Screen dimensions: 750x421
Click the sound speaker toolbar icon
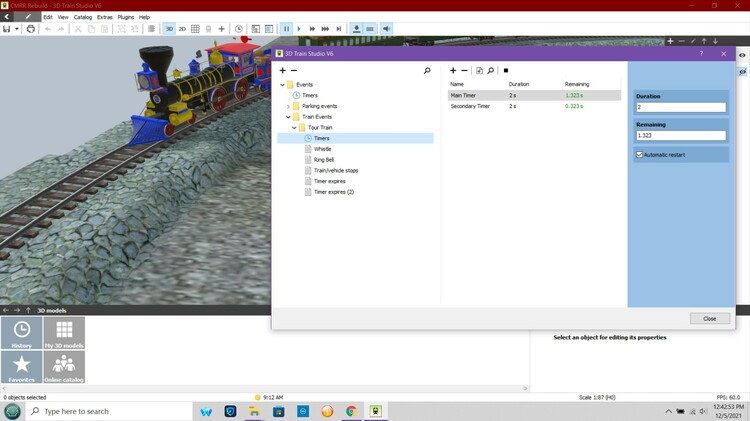pos(387,29)
